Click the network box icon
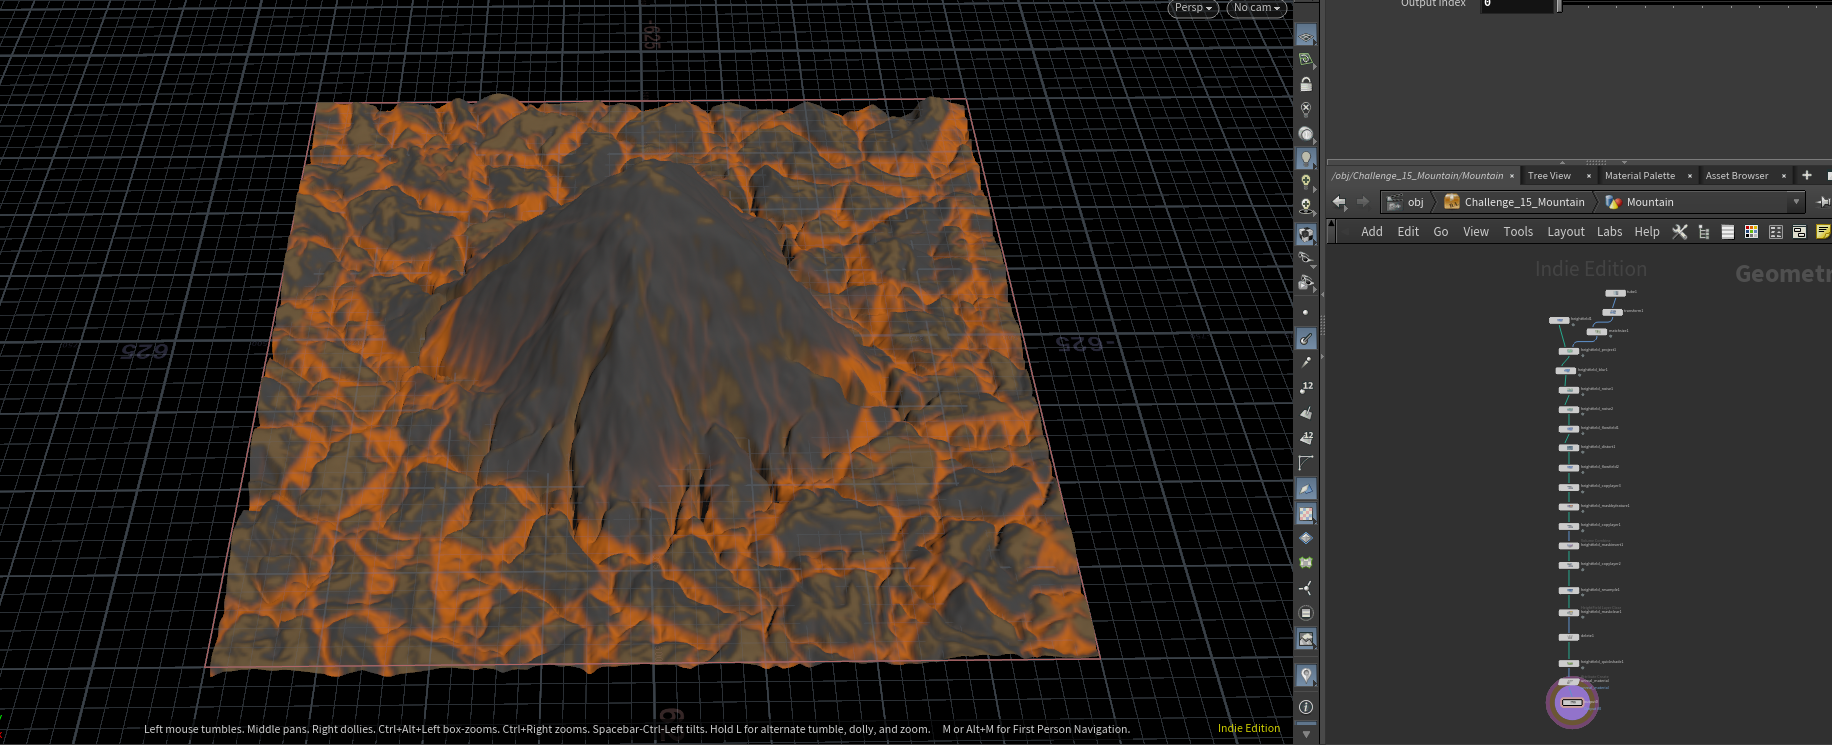This screenshot has width=1832, height=745. tap(1799, 232)
